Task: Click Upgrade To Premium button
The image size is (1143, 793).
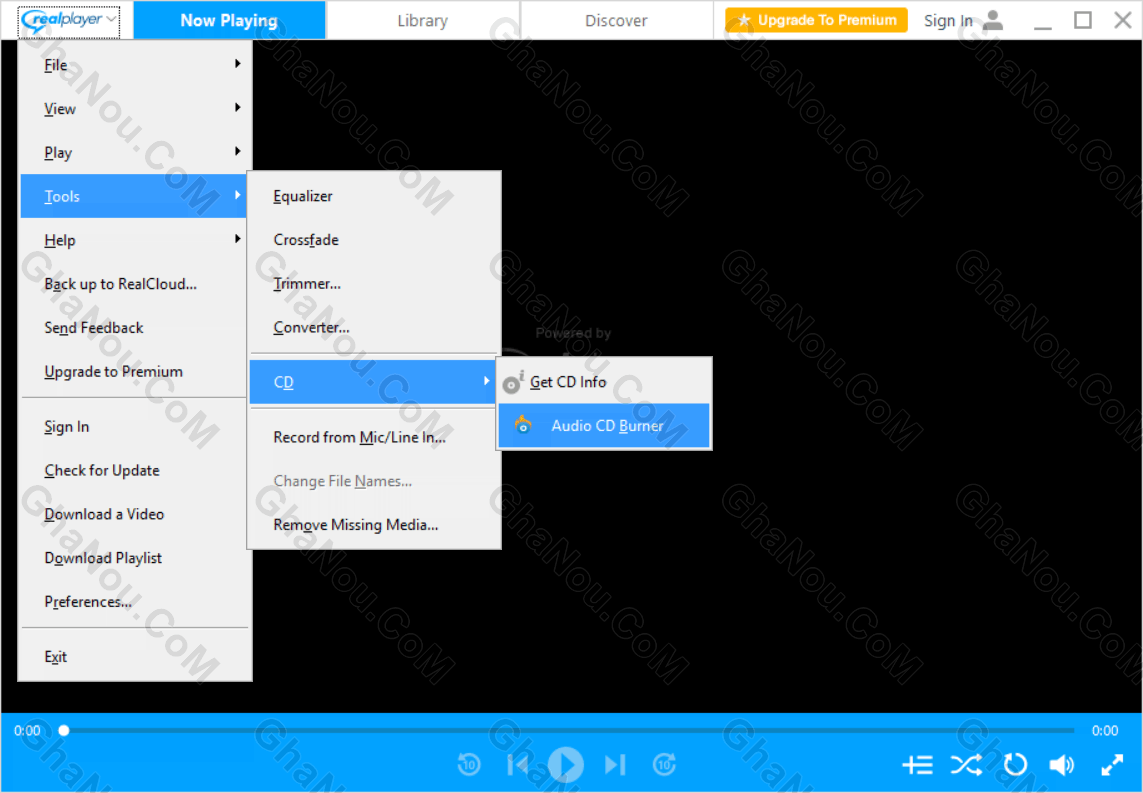Action: (x=816, y=20)
